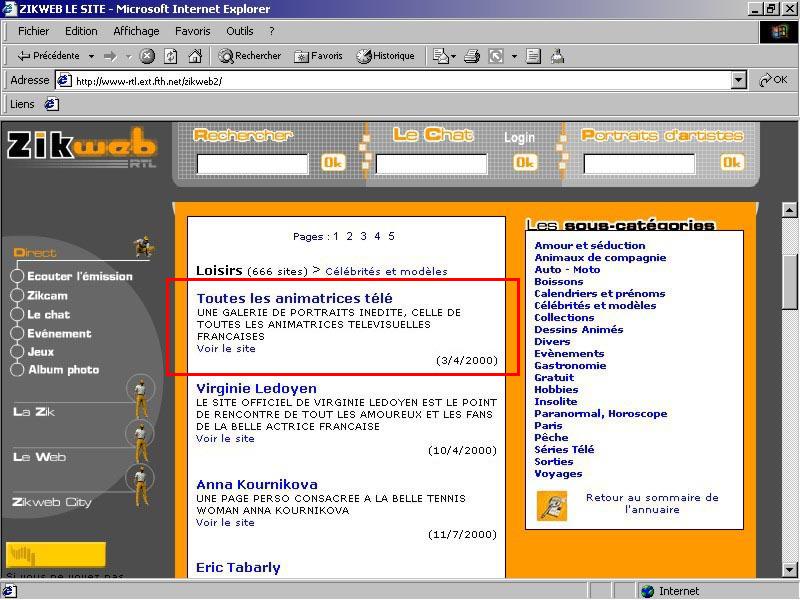Click the OK go button beside address

click(773, 80)
